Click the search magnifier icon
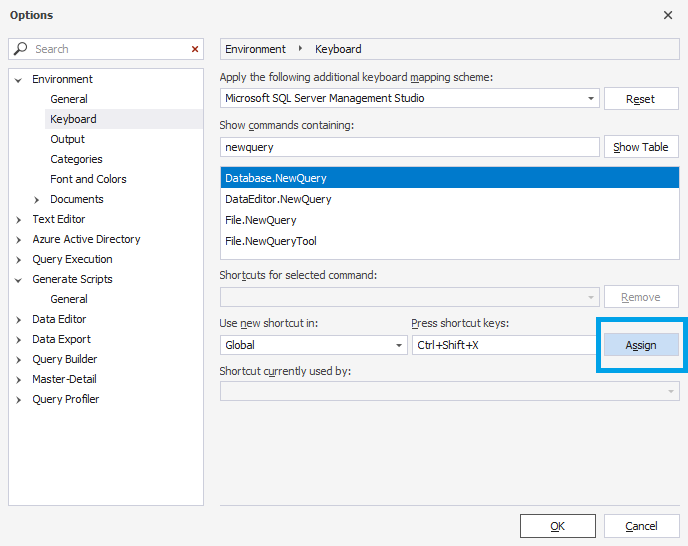This screenshot has height=546, width=688. 20,49
